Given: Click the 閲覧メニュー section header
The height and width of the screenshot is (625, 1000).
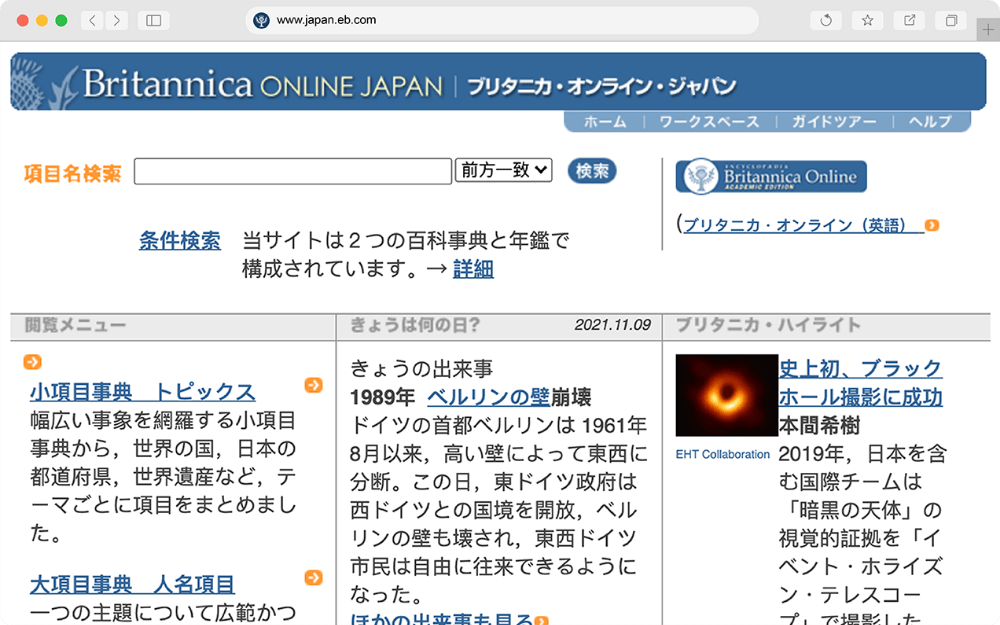Looking at the screenshot, I should [x=75, y=325].
